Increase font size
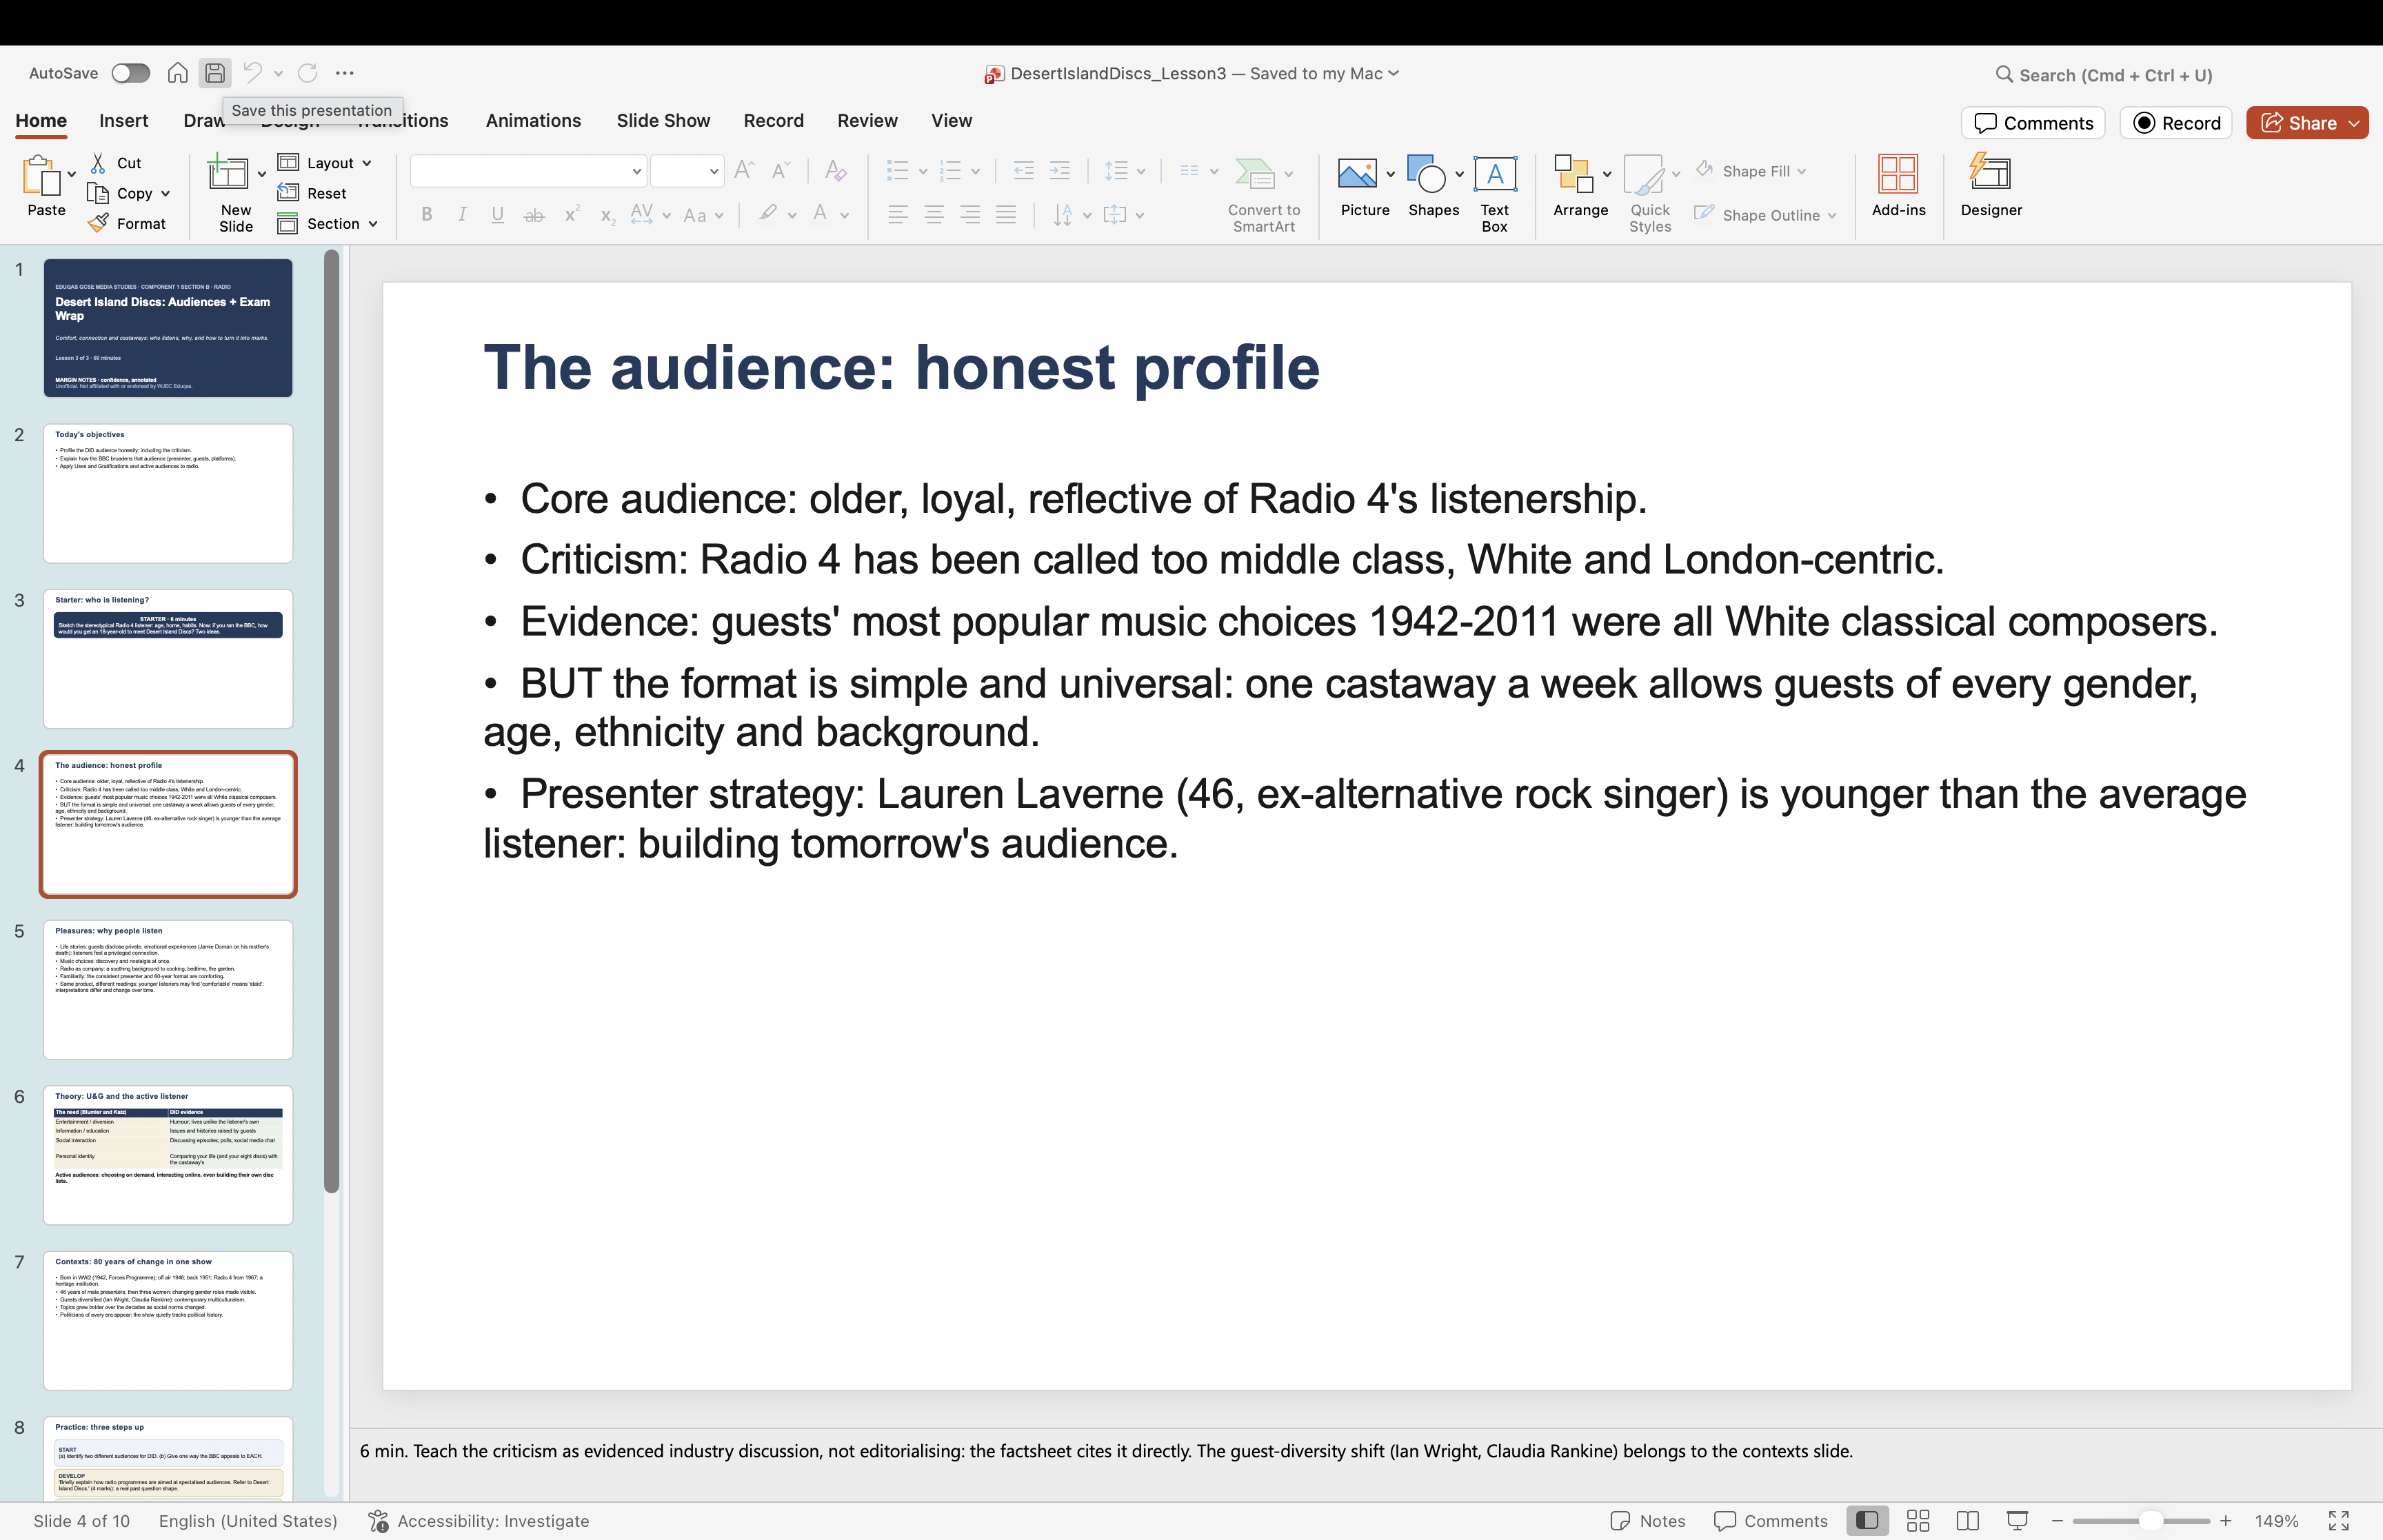2383x1540 pixels. point(744,170)
